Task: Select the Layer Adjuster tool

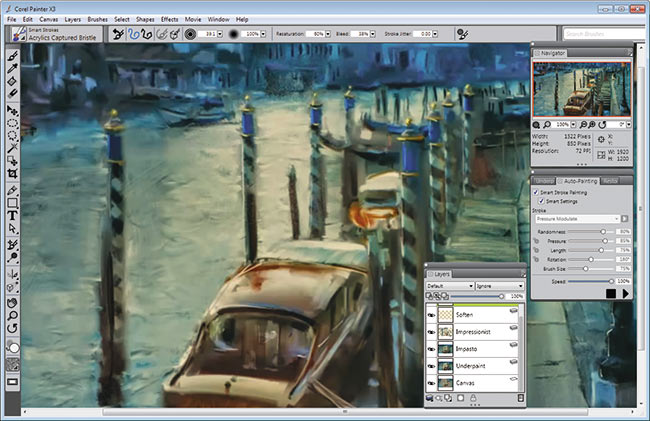Action: (x=12, y=111)
